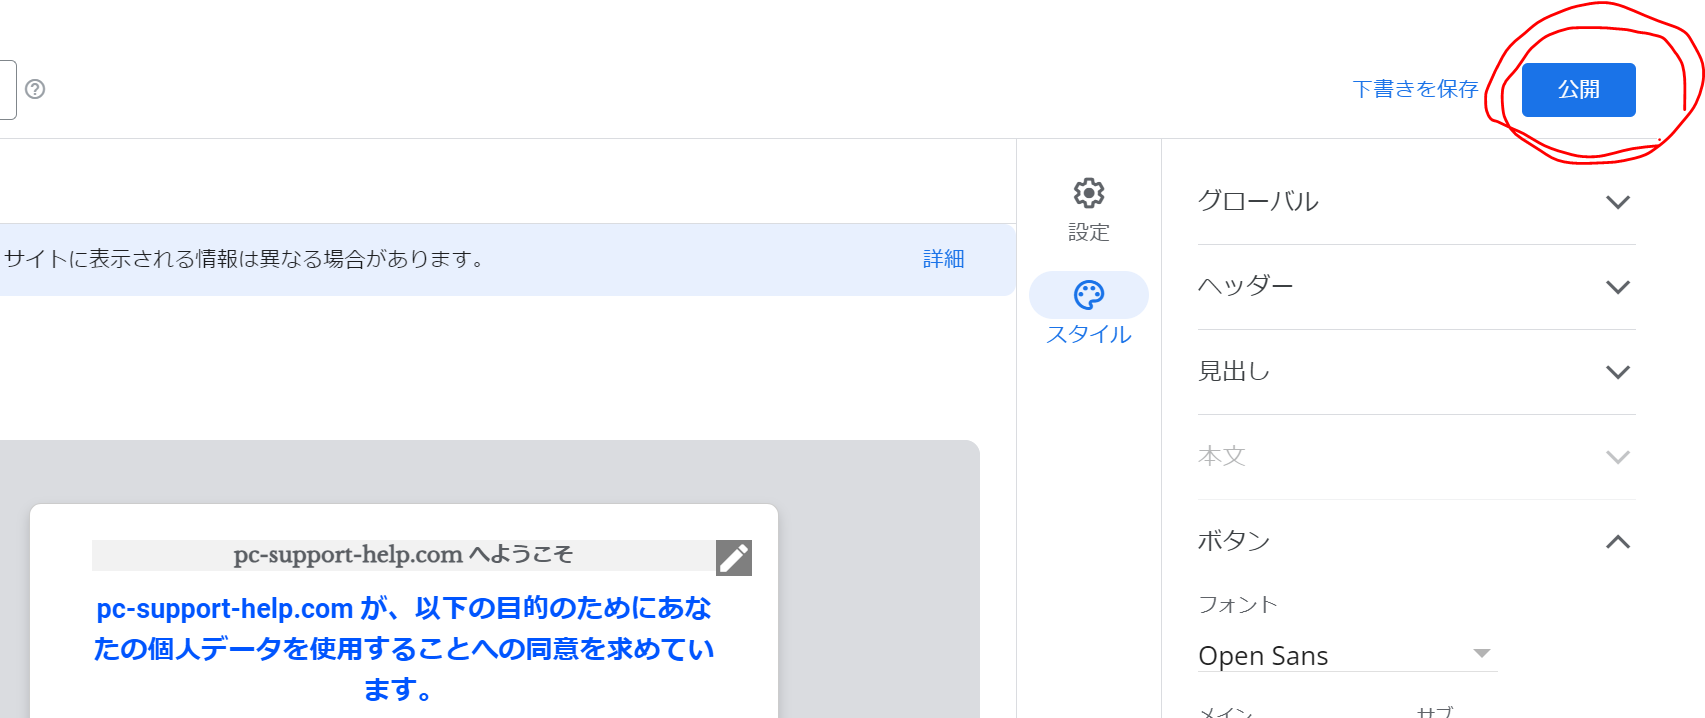Image resolution: width=1705 pixels, height=718 pixels.
Task: Select the blue consent heading in preview
Action: click(x=402, y=648)
